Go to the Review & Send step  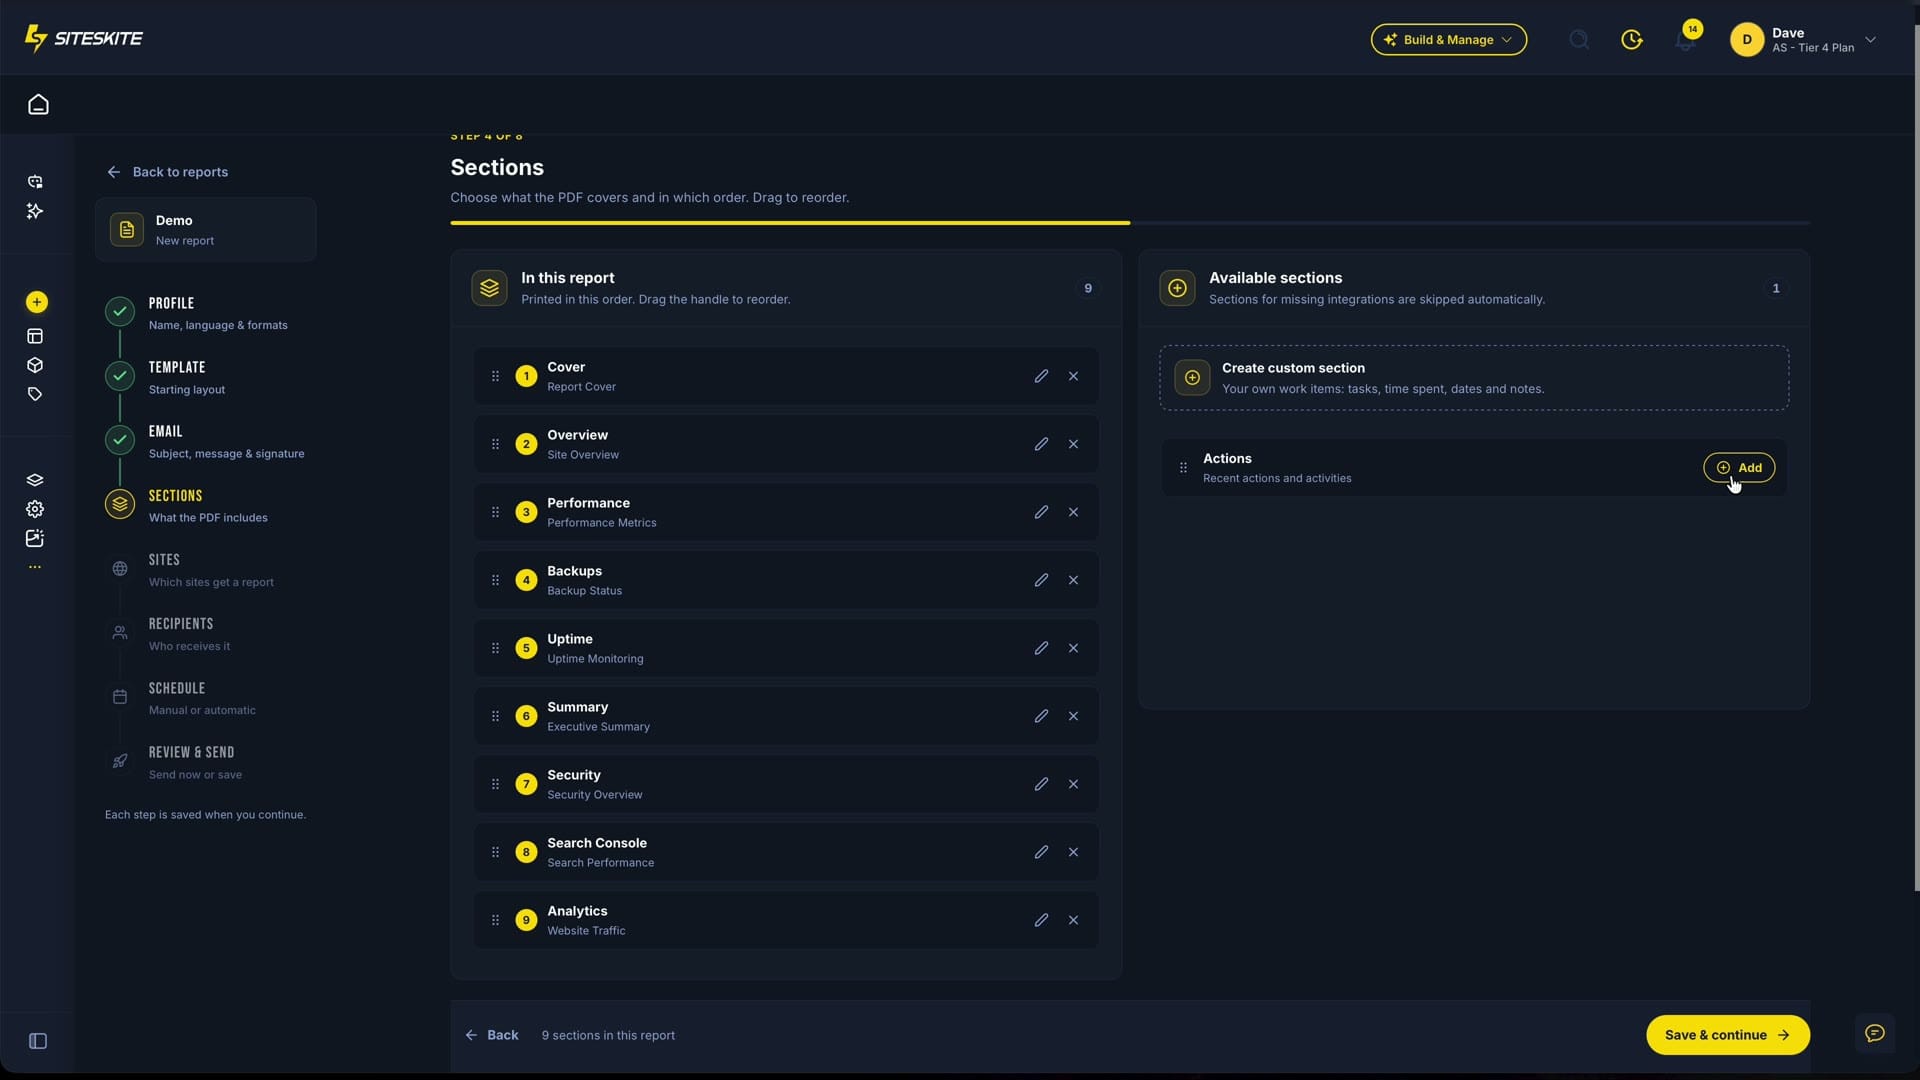[x=205, y=762]
